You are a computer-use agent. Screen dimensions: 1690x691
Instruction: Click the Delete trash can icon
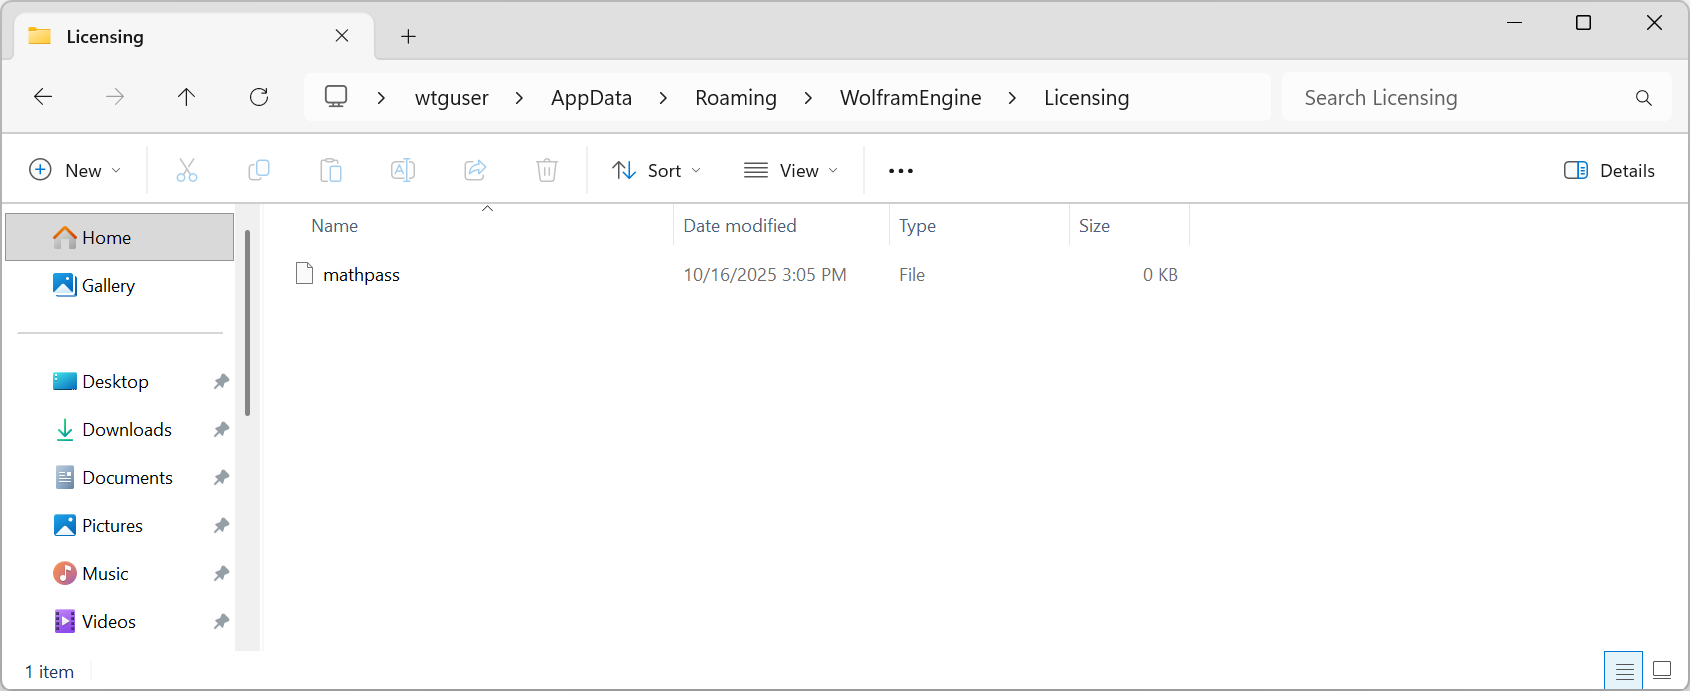(547, 171)
